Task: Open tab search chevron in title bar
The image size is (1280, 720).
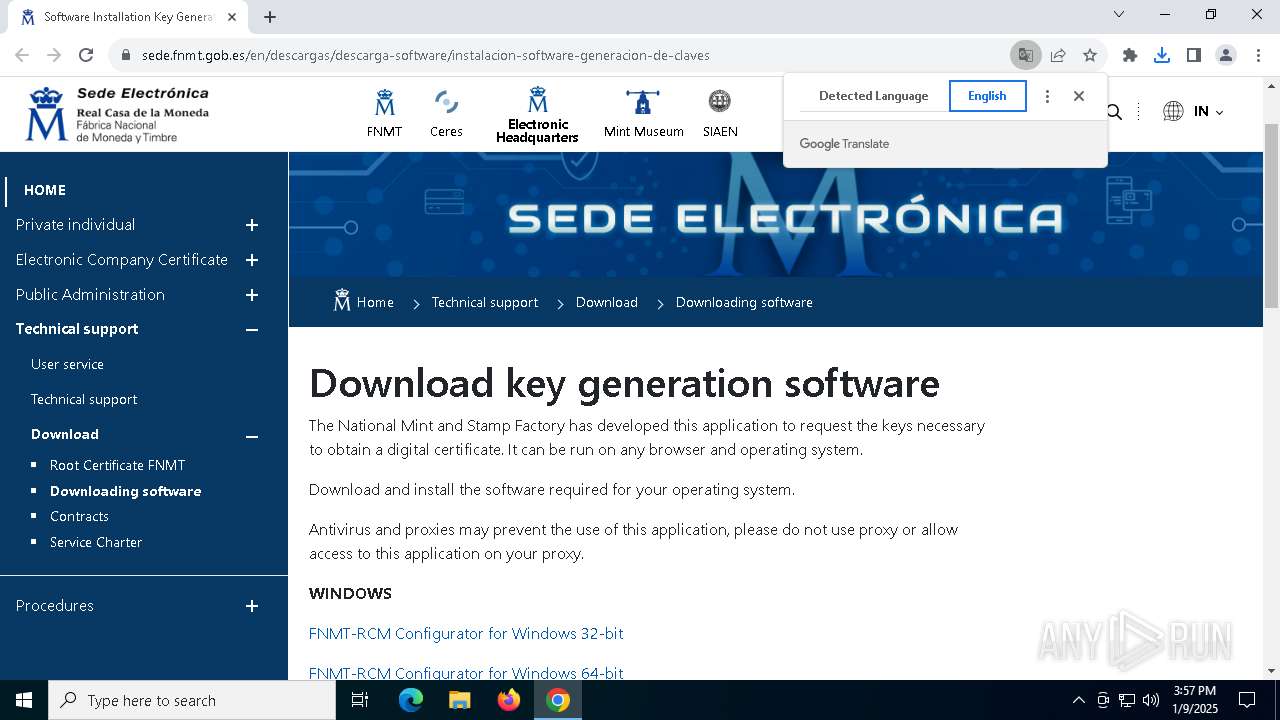Action: coord(1119,14)
